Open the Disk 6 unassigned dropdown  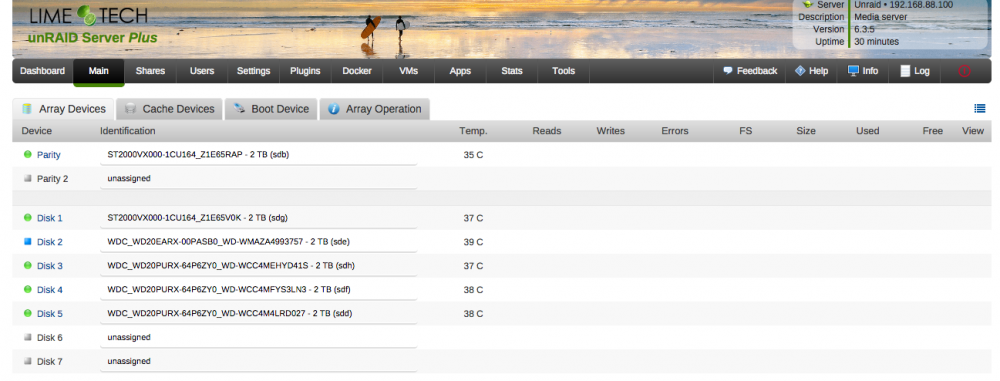point(258,337)
